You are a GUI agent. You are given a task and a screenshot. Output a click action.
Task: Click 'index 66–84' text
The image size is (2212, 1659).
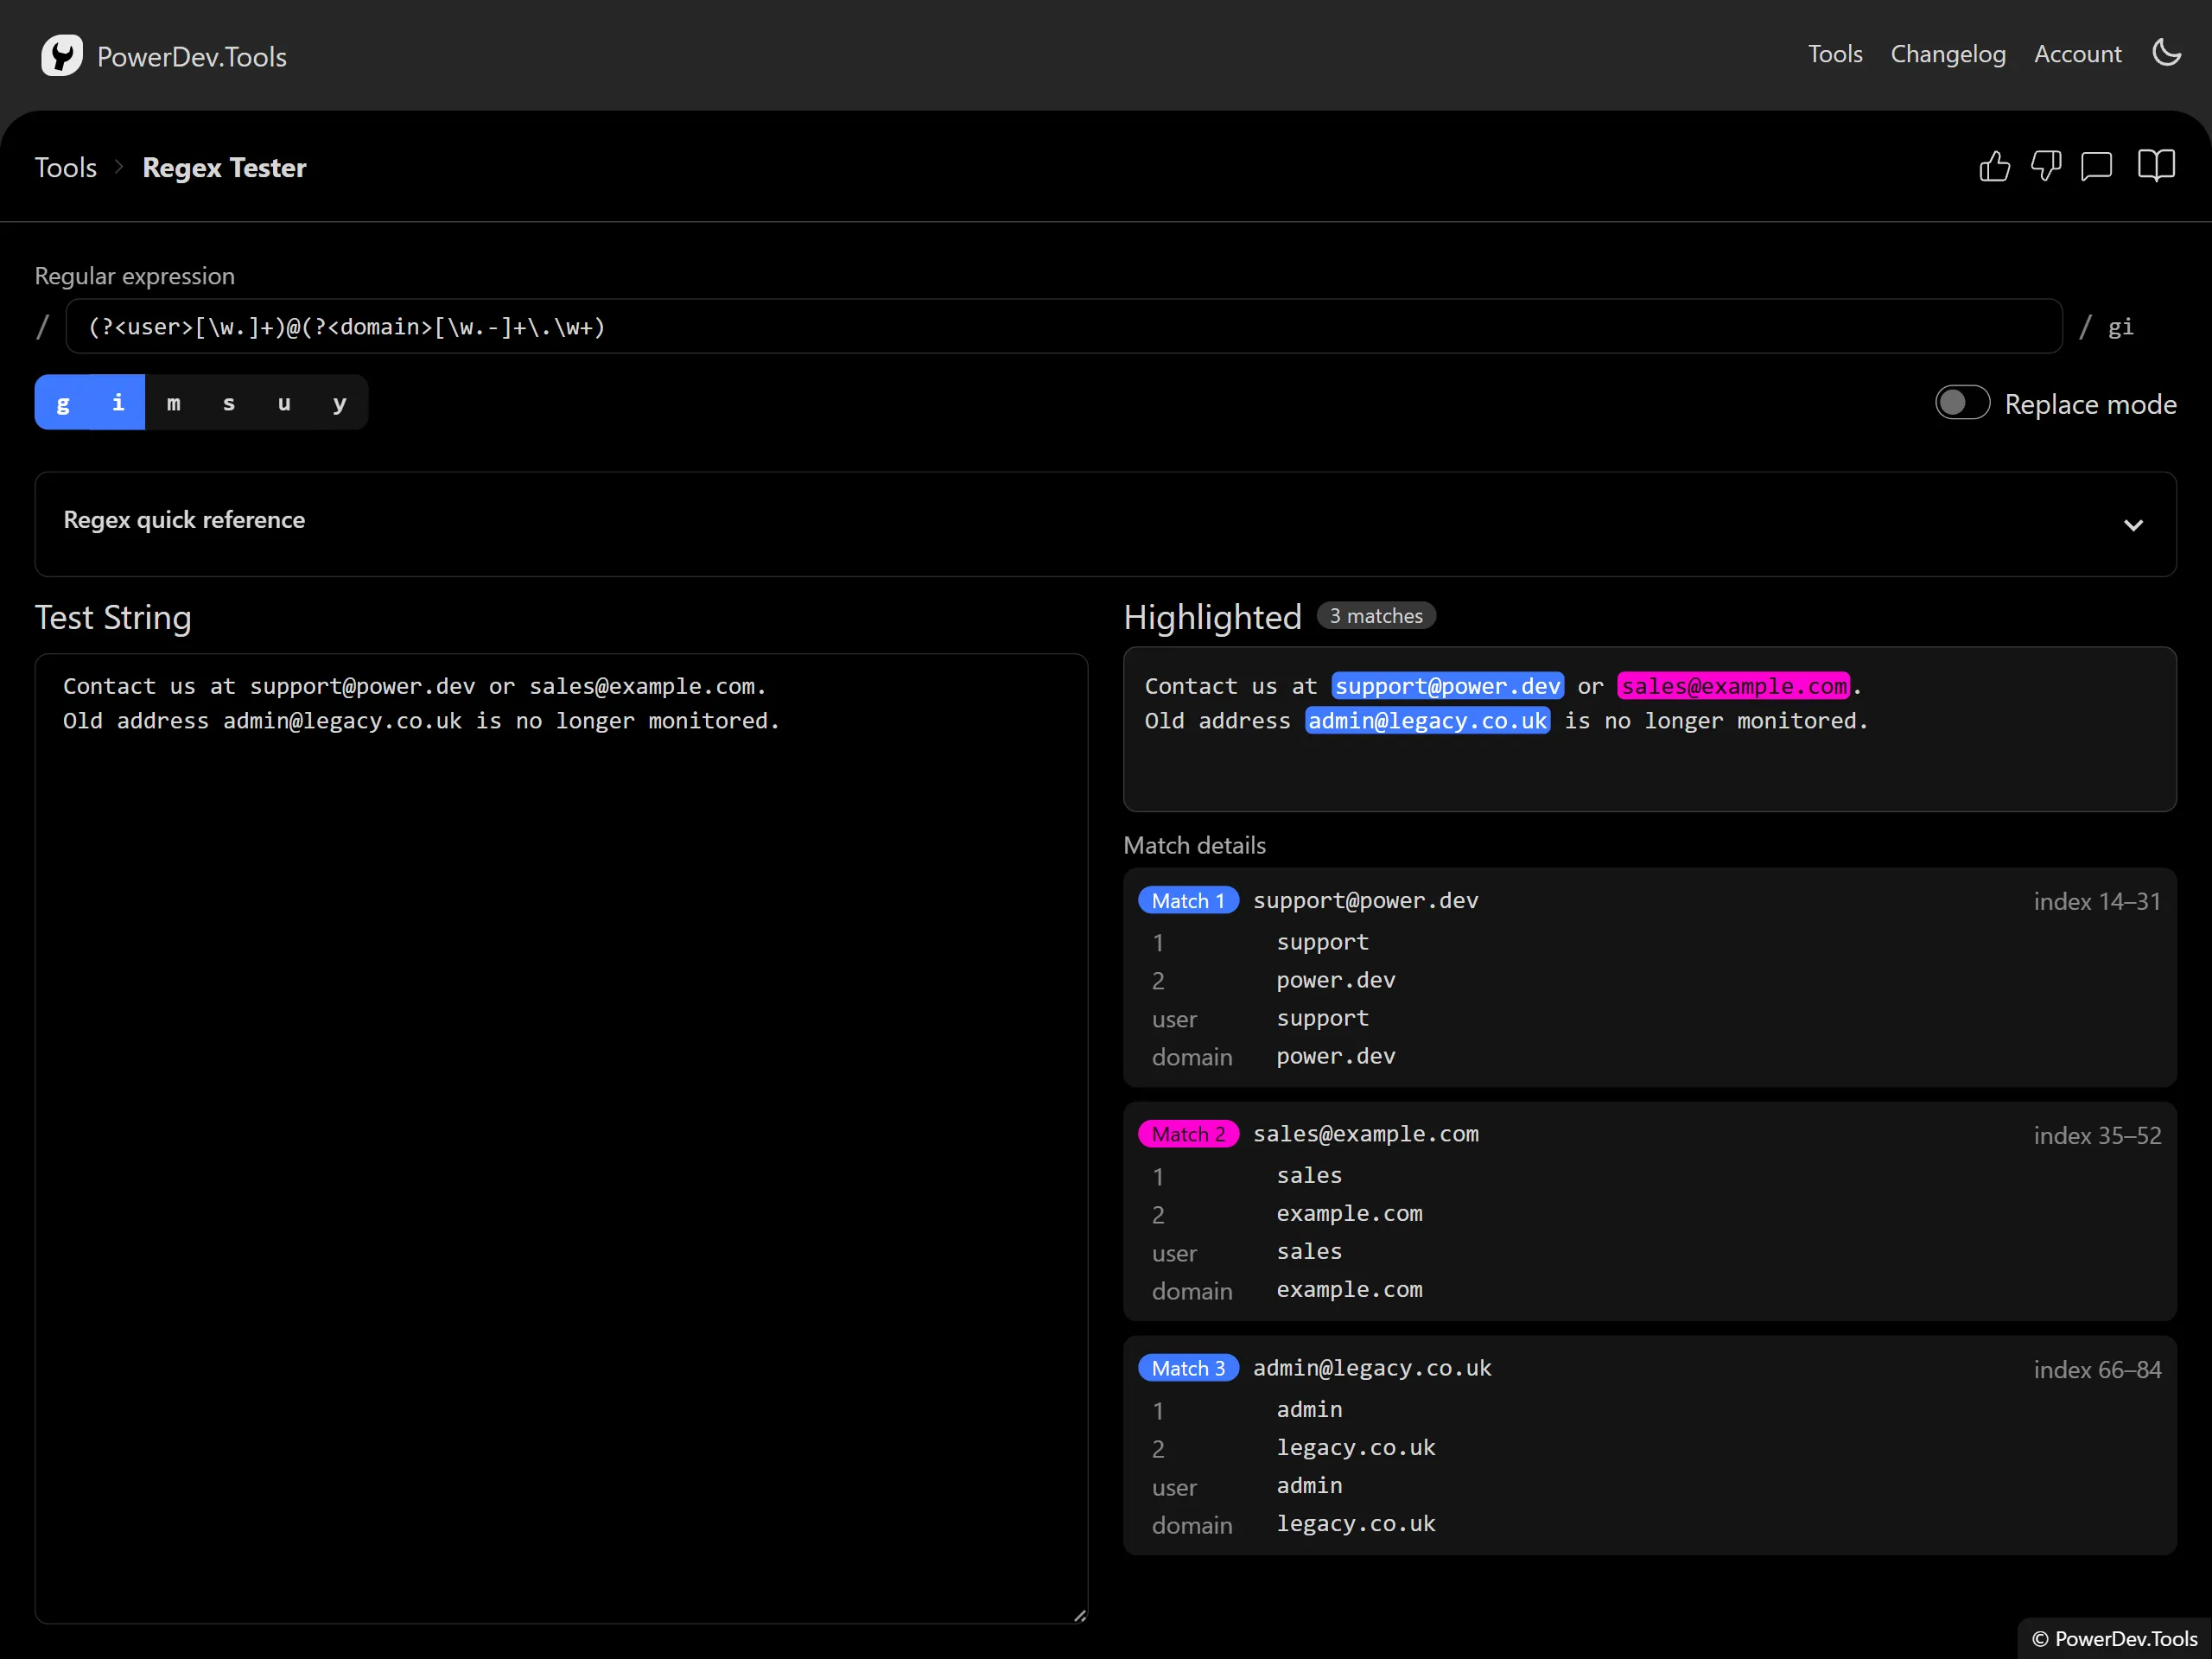(x=2097, y=1369)
